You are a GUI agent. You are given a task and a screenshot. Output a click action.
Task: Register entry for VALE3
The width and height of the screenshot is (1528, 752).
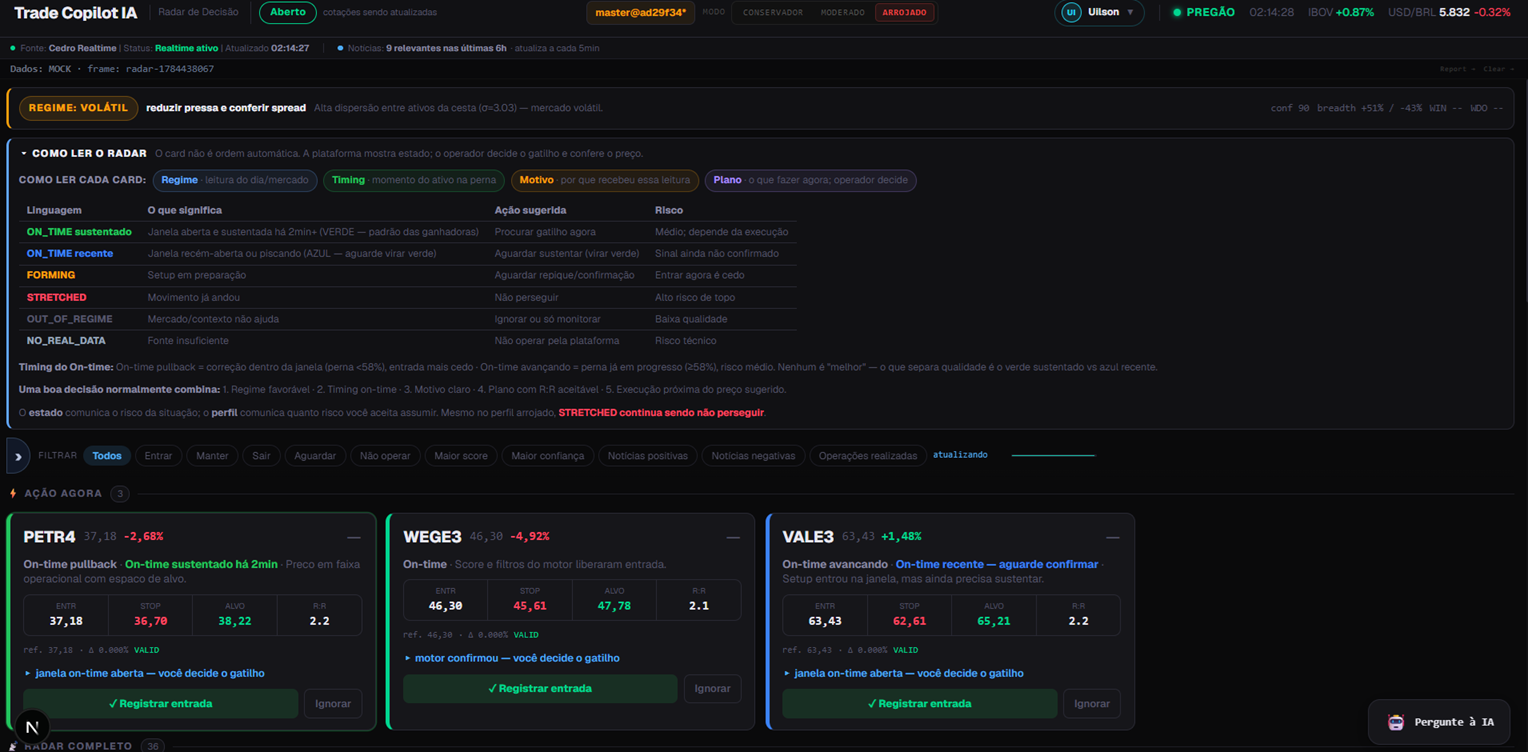click(x=919, y=704)
